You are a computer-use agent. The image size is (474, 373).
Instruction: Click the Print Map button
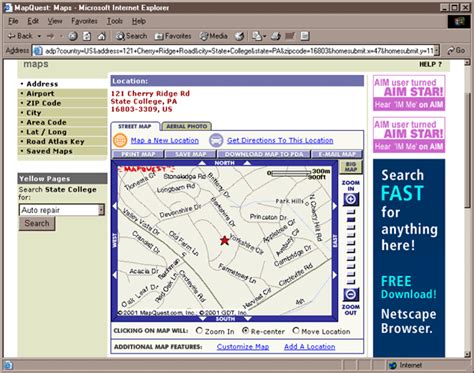[138, 154]
